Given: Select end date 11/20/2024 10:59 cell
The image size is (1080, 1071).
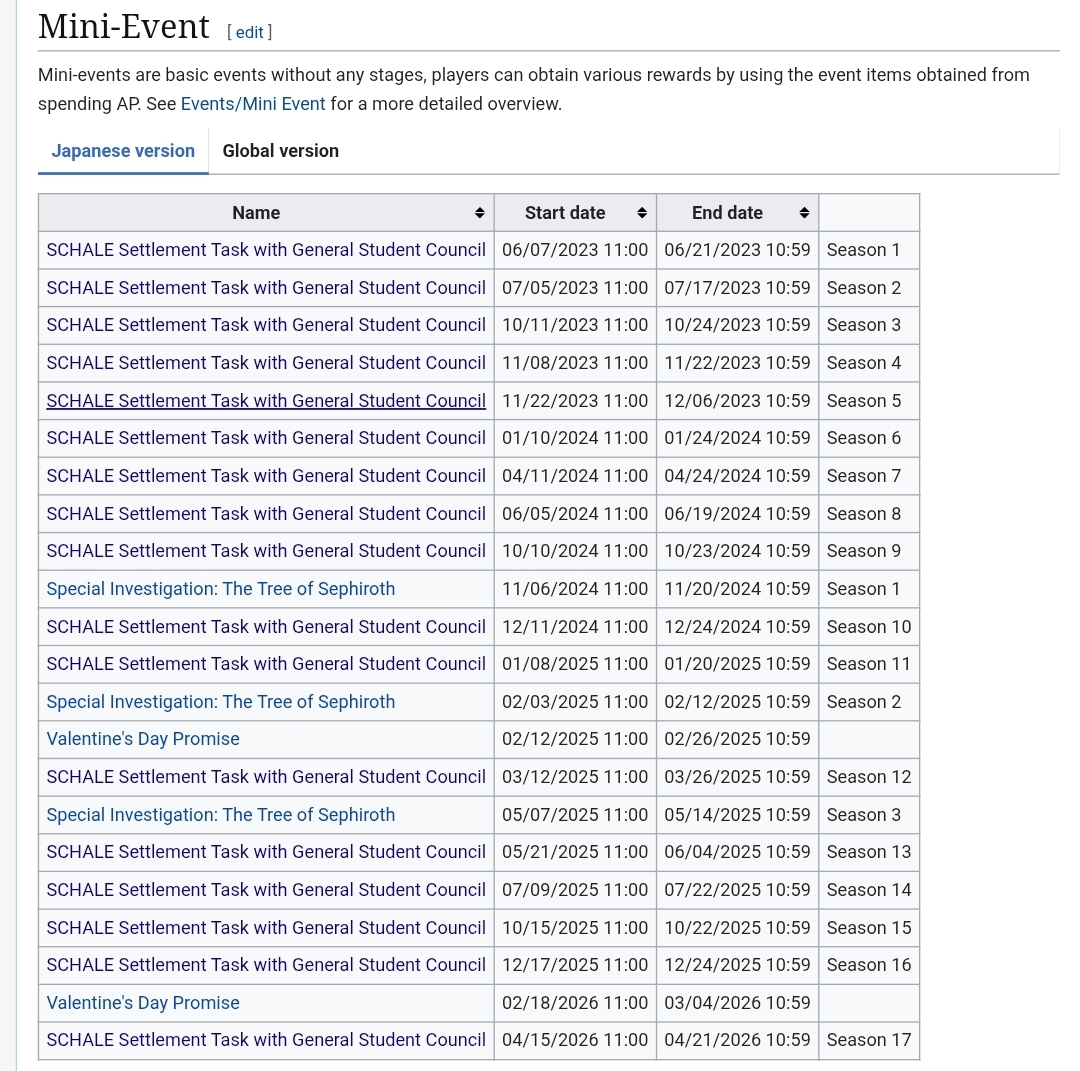Looking at the screenshot, I should [x=738, y=589].
